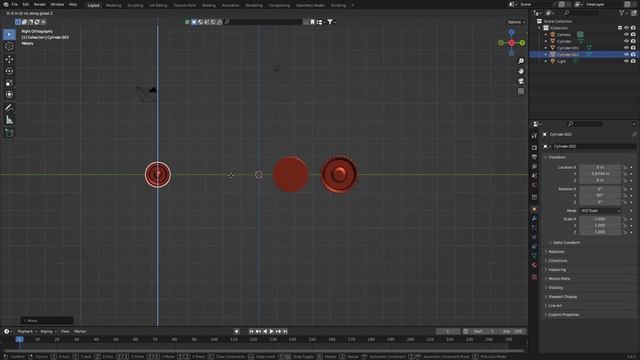Hide Cylinder.001 with its eye icon
This screenshot has width=640, height=360.
pos(626,48)
